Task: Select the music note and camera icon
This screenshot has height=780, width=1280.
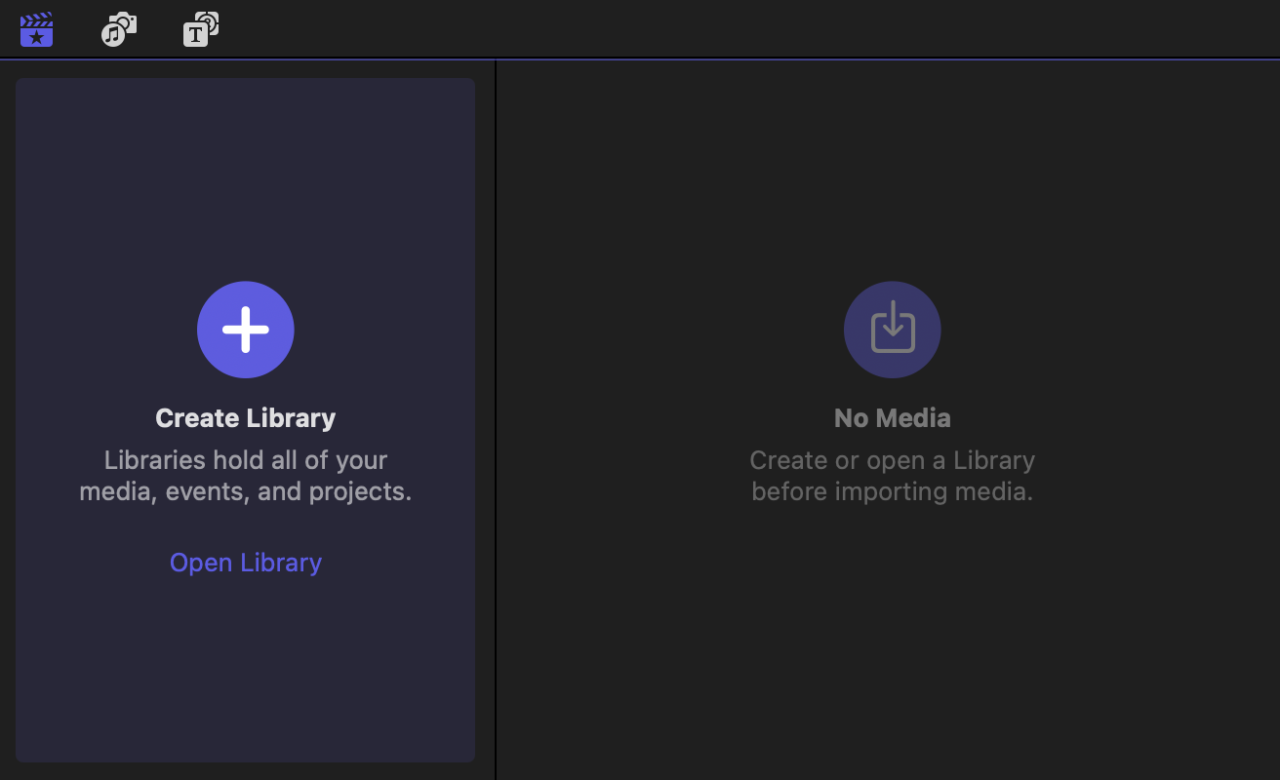Action: [119, 30]
